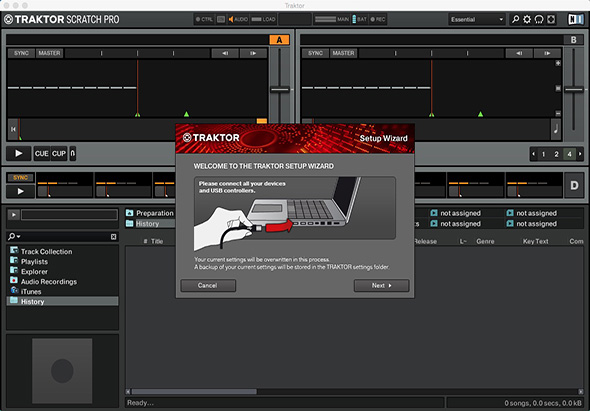Open the search options magnifier dropdown

click(x=14, y=236)
